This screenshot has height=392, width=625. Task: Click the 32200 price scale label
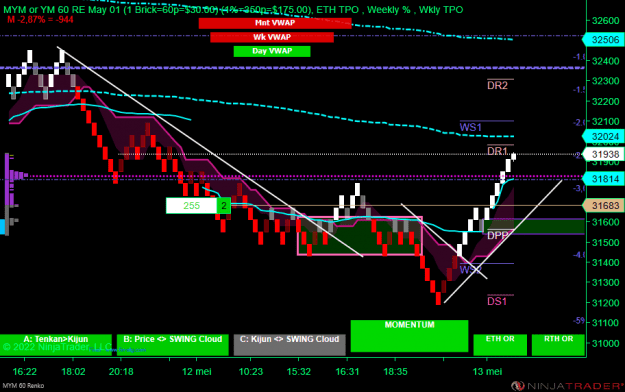[605, 101]
